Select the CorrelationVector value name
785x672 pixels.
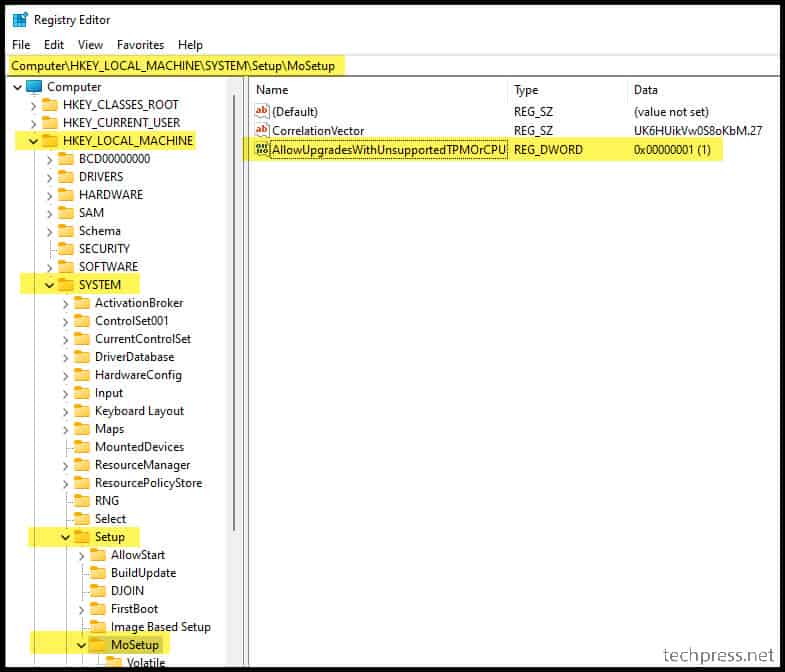click(x=318, y=131)
